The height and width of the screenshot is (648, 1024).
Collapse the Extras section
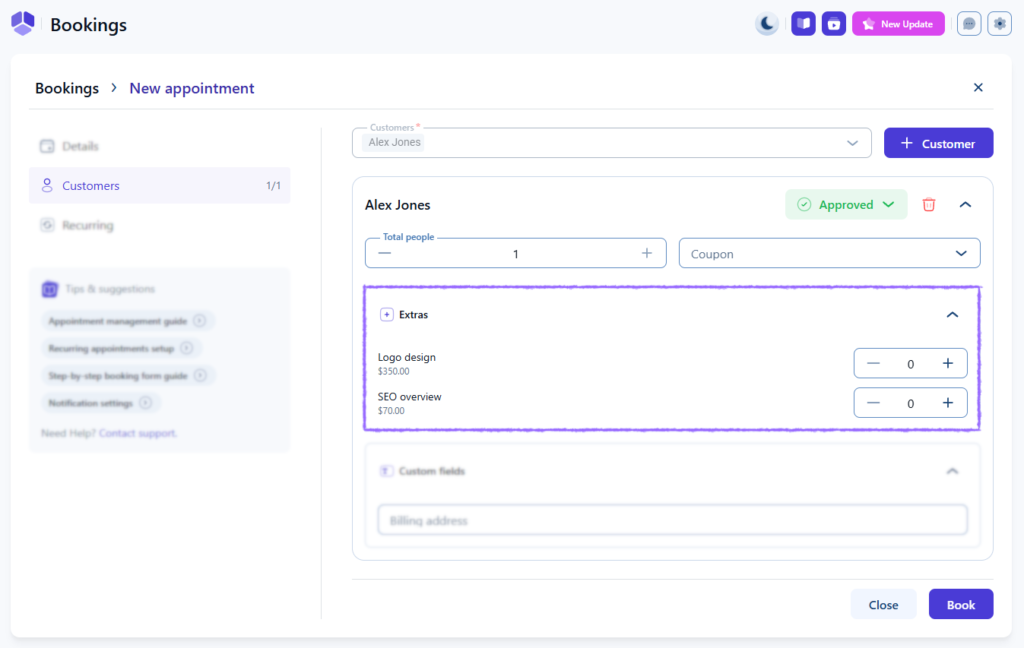click(x=952, y=315)
